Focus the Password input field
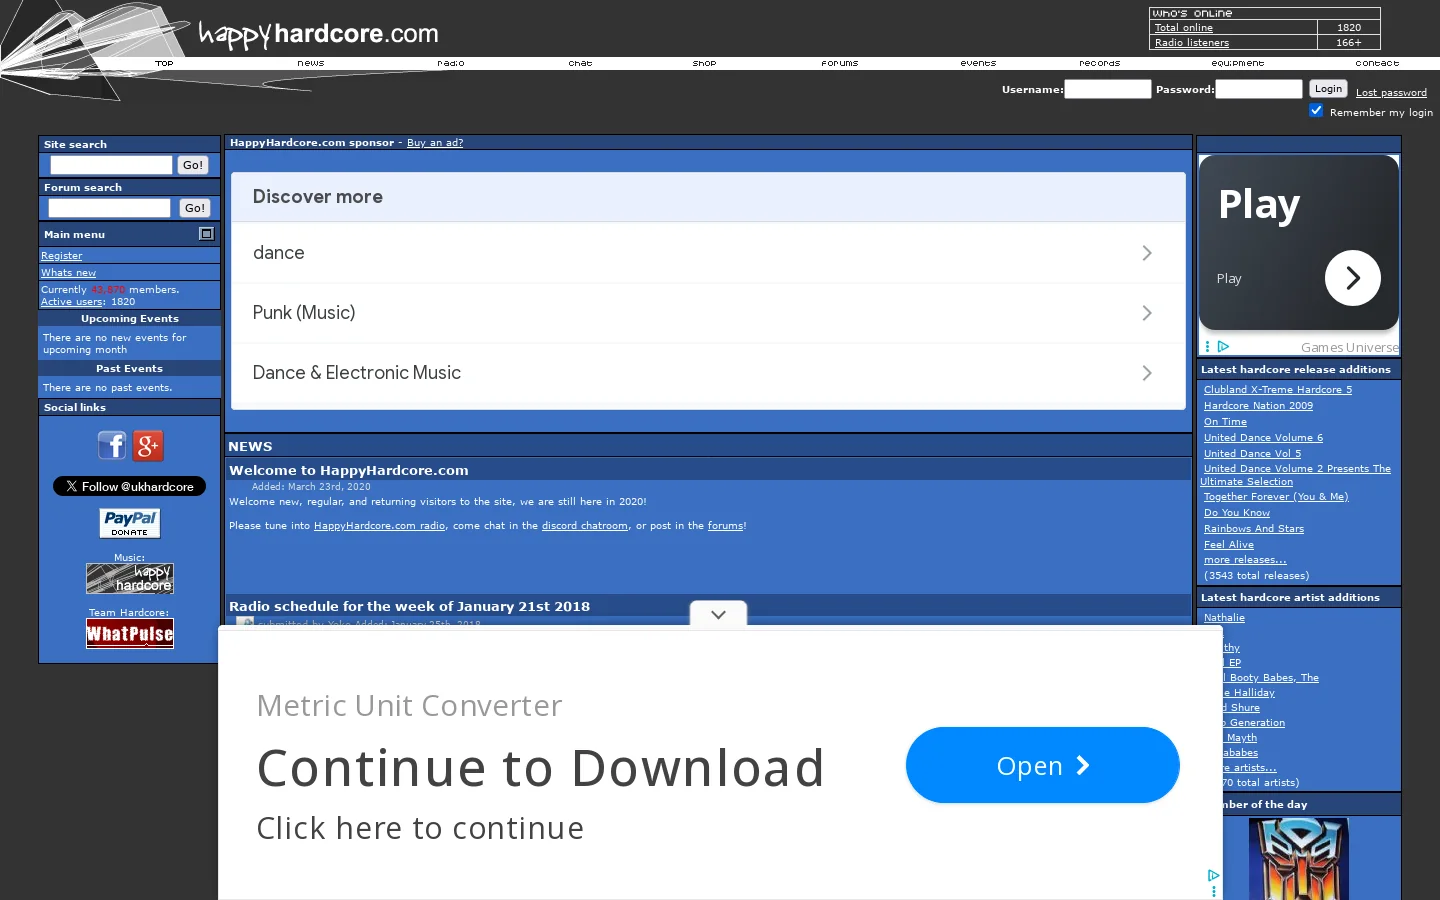Viewport: 1440px width, 900px height. tap(1259, 89)
